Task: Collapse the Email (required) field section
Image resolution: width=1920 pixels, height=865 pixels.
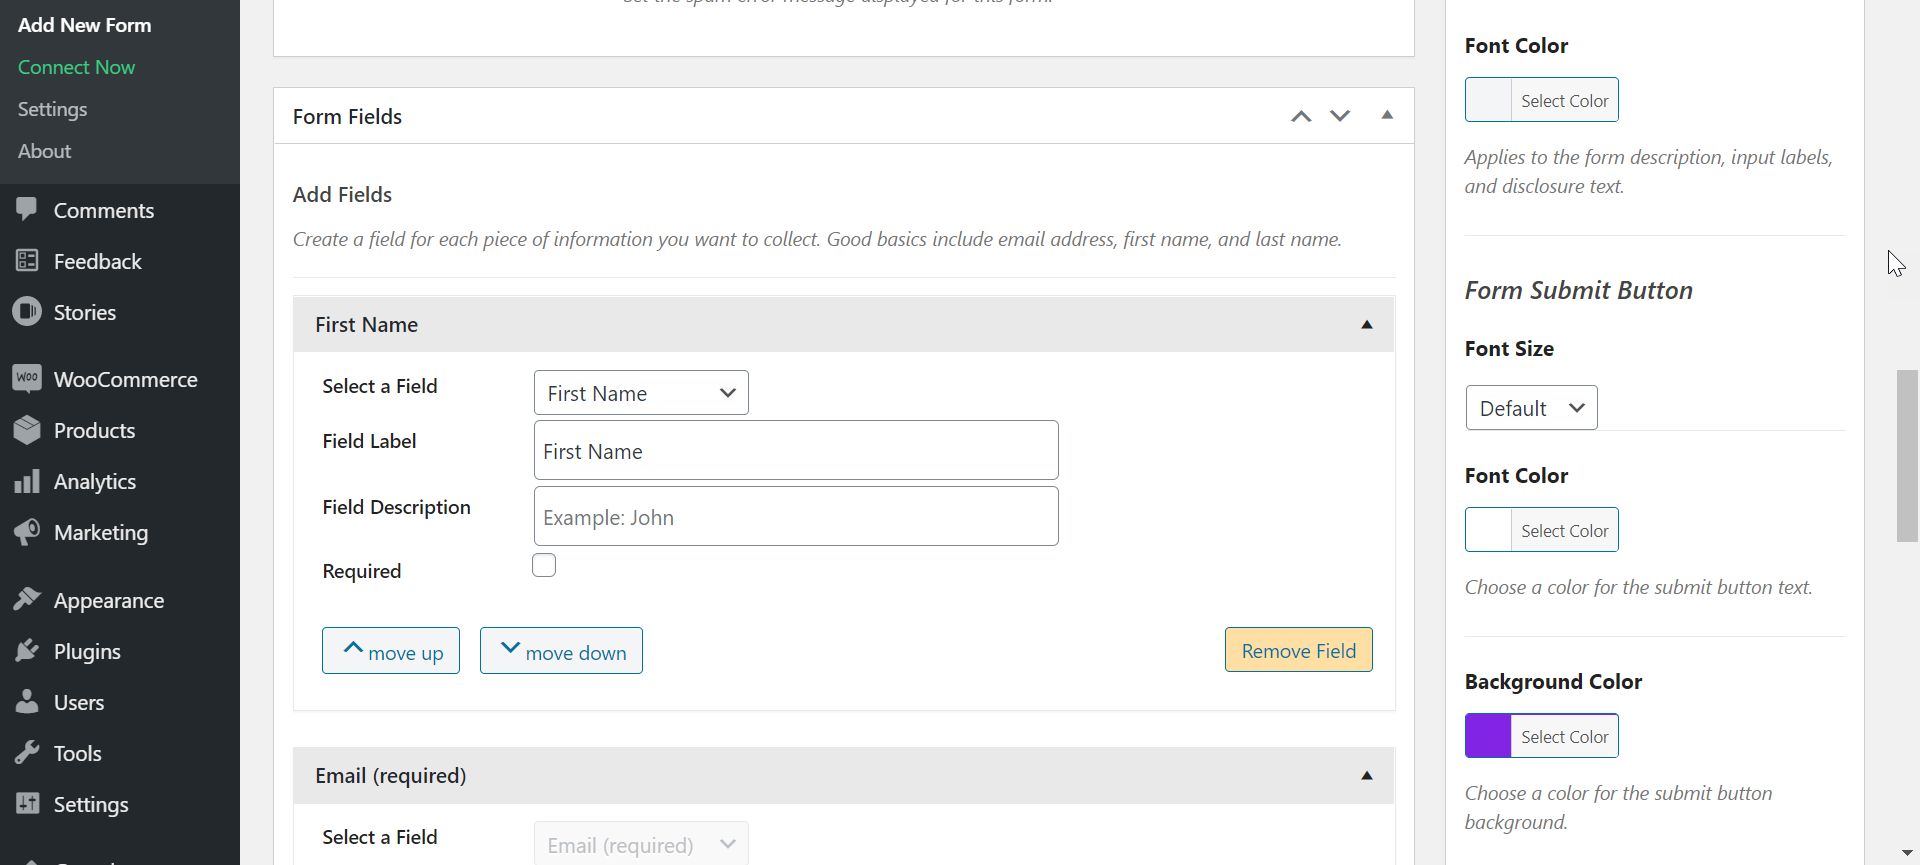Action: [x=1366, y=776]
